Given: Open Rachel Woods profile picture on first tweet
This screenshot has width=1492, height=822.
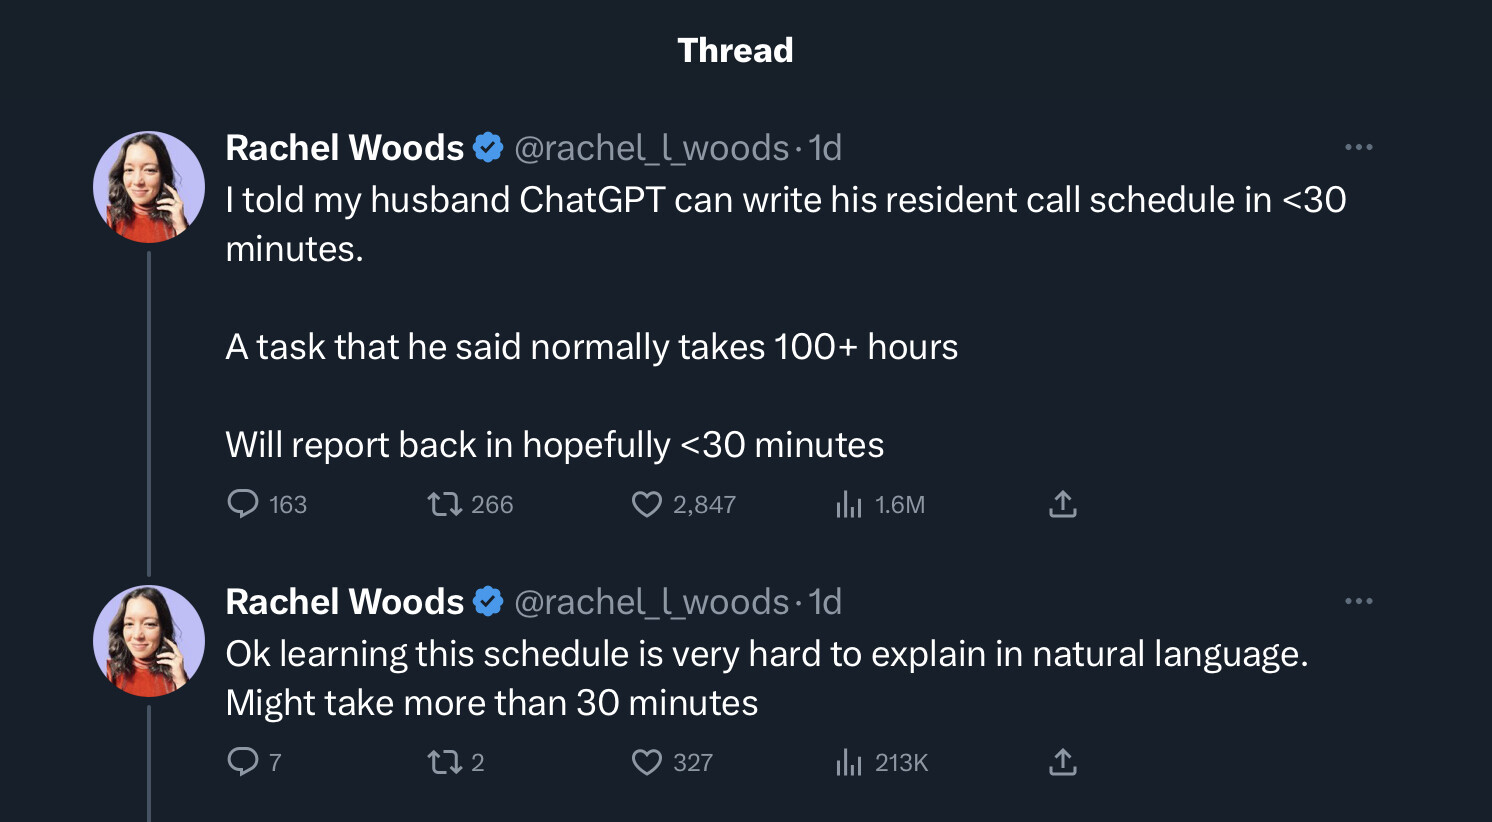Looking at the screenshot, I should pyautogui.click(x=149, y=187).
